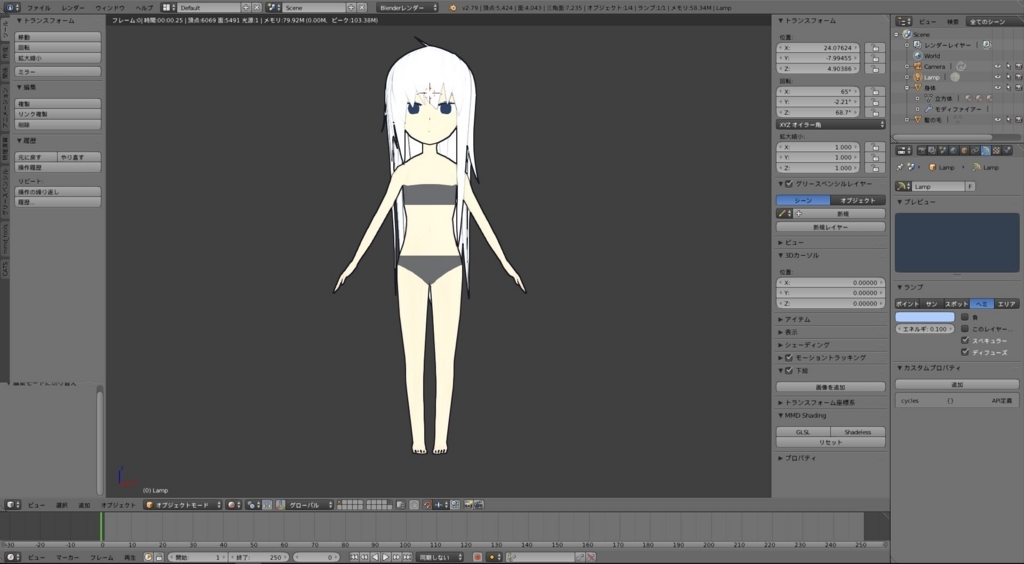The image size is (1024, 564).
Task: Open the XYZ オイラー角 rotation mode dropdown
Action: coord(831,124)
